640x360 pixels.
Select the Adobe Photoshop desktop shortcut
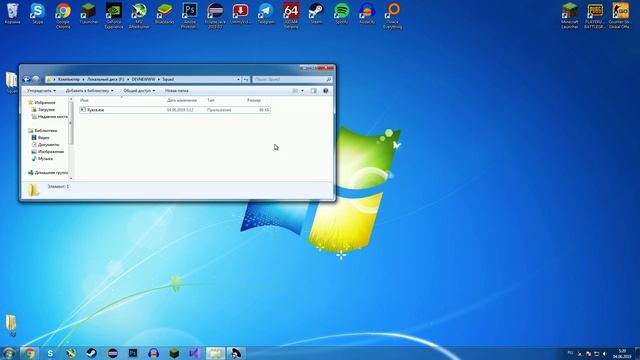[189, 16]
